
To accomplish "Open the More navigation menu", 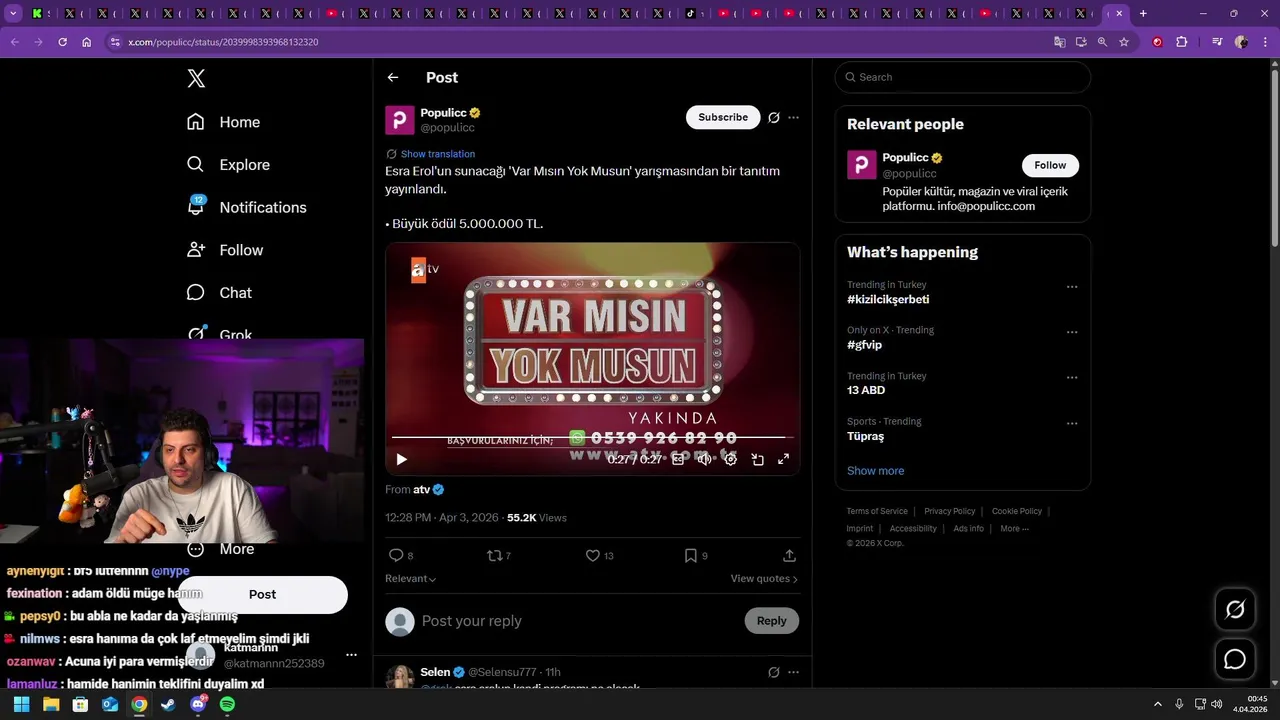I will pos(221,549).
